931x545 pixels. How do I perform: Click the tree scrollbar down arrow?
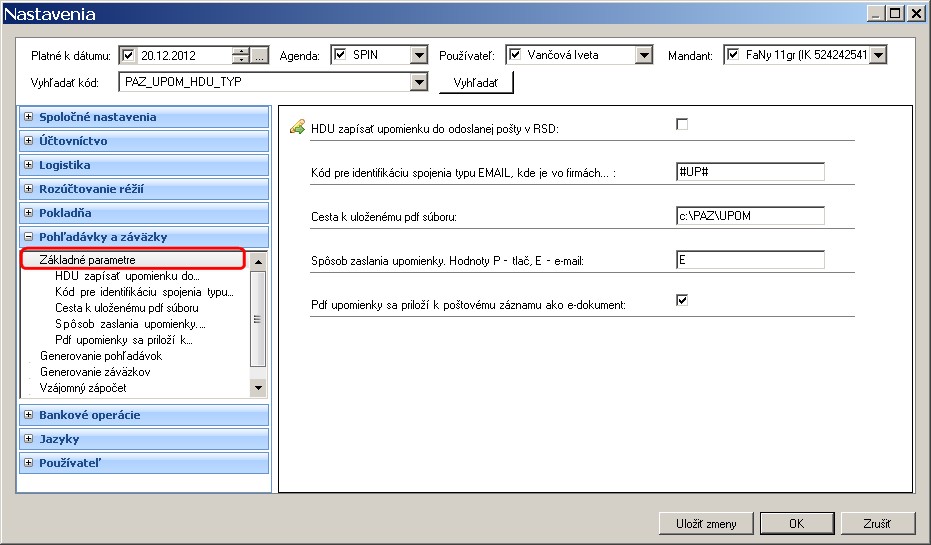pyautogui.click(x=258, y=388)
